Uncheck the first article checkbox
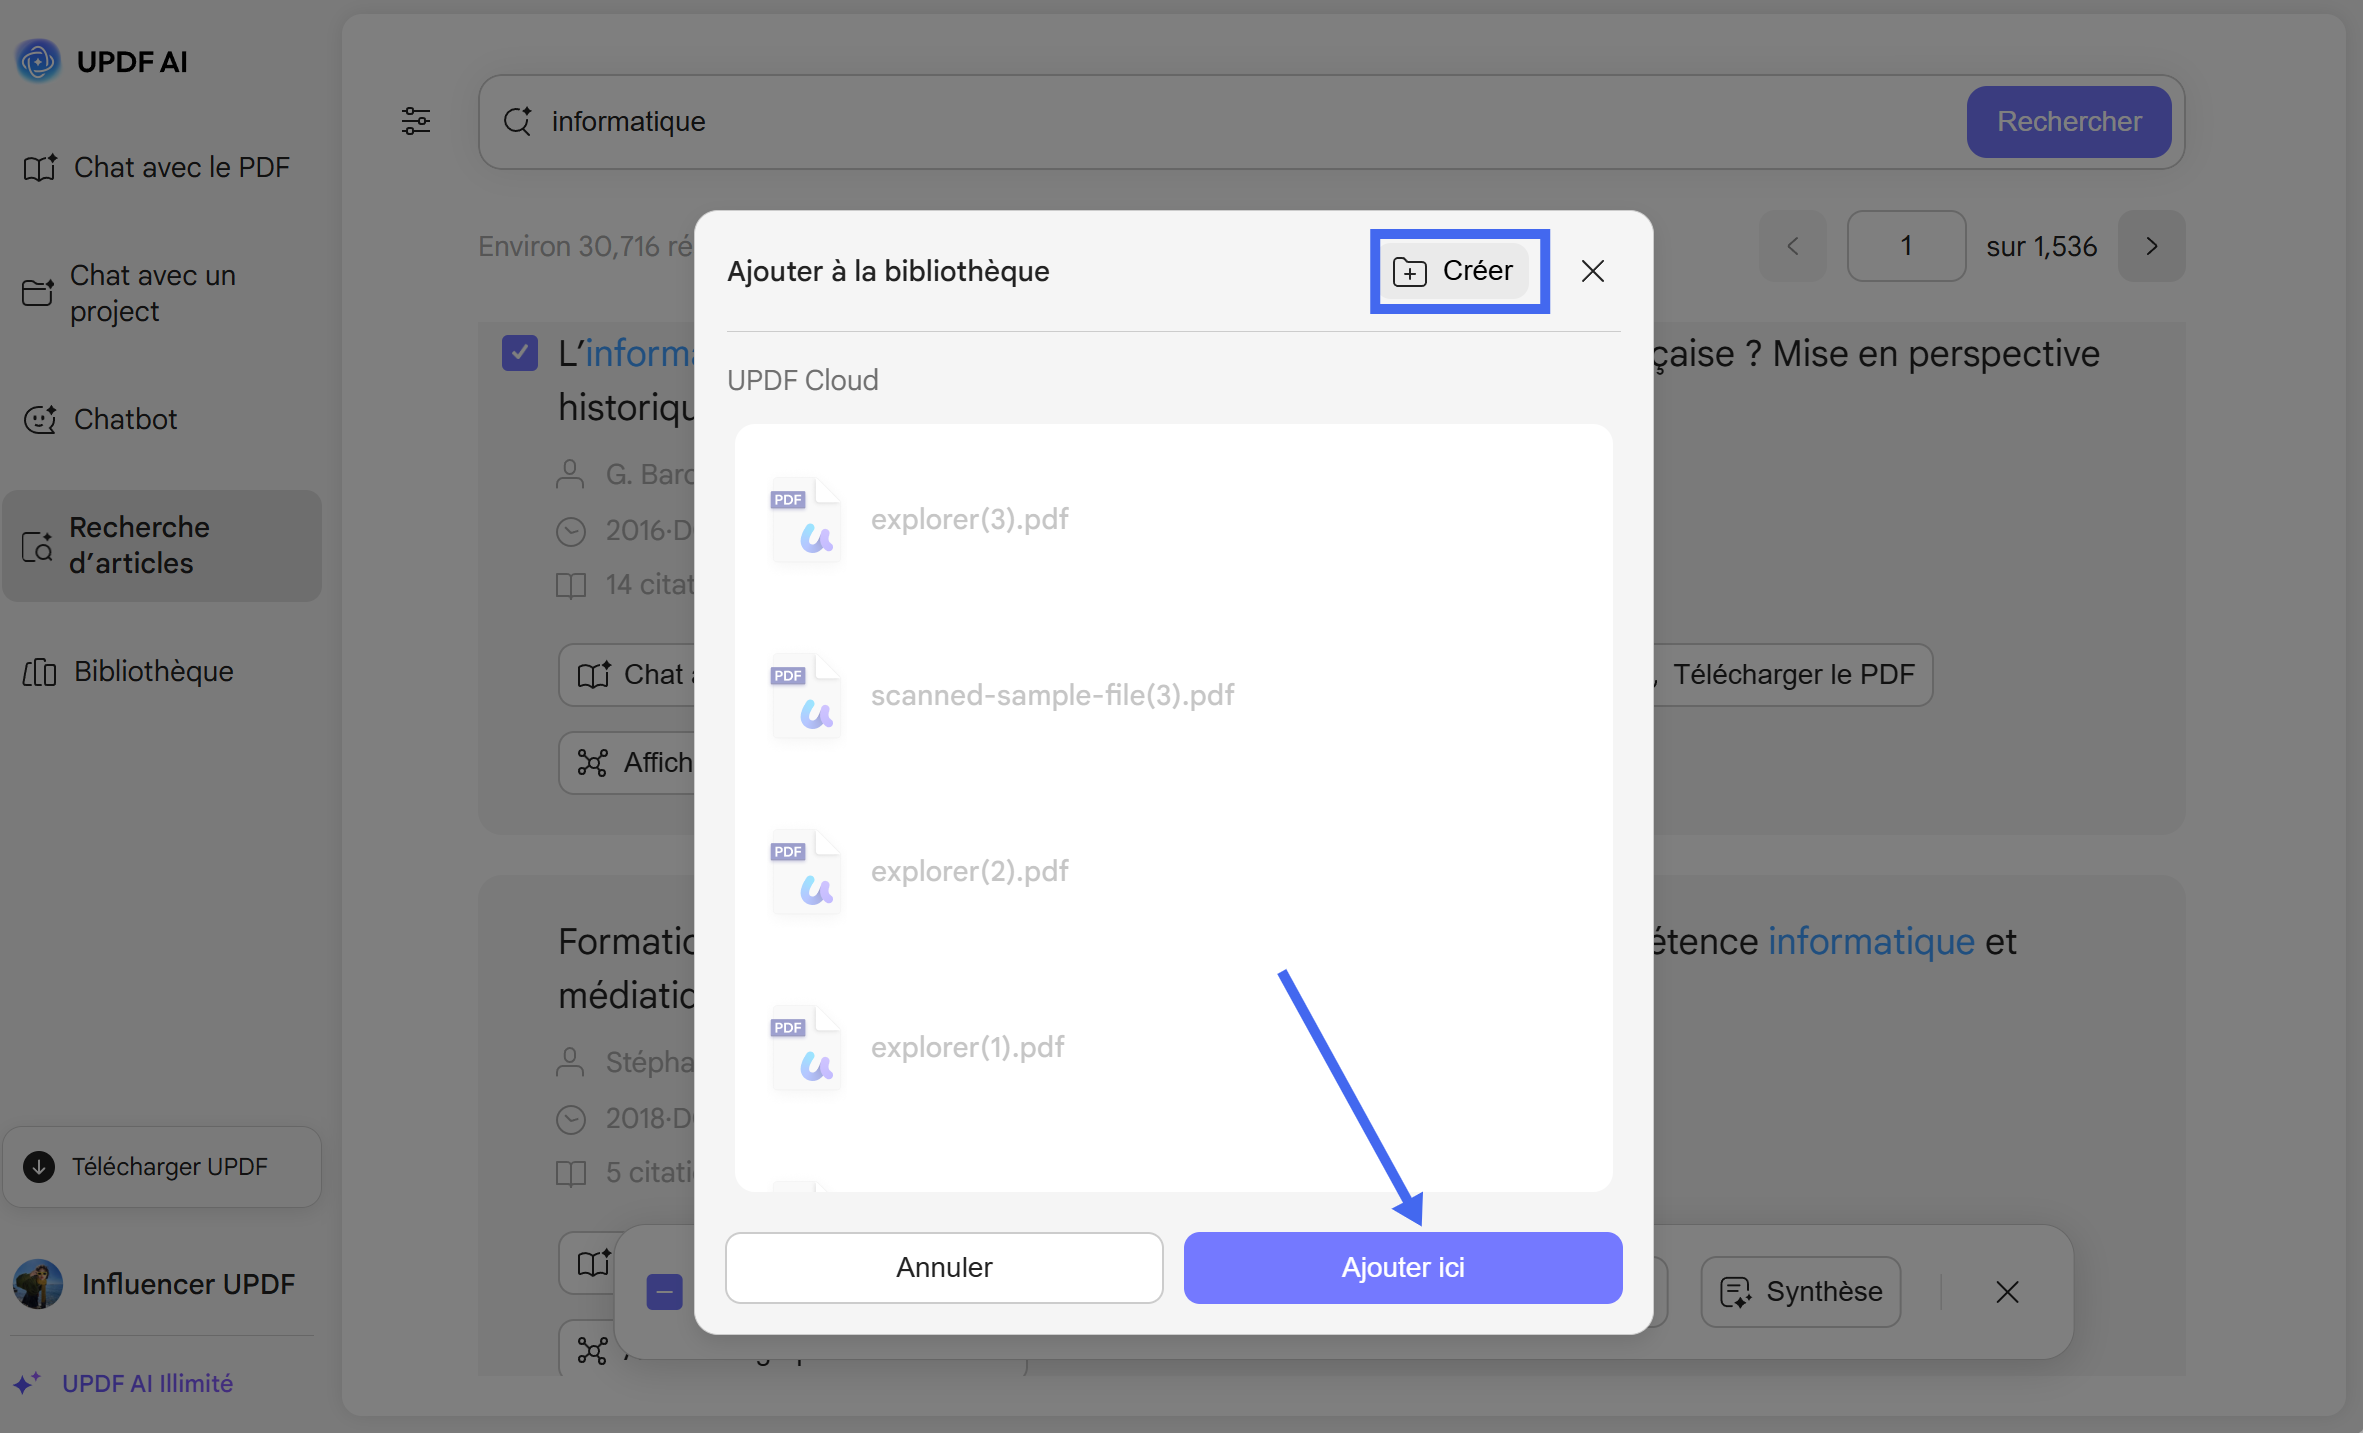 pyautogui.click(x=520, y=353)
